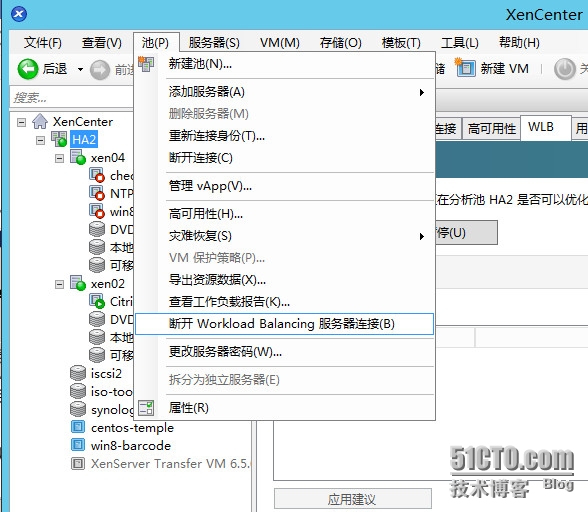Select iscsi2 in the tree

point(106,374)
